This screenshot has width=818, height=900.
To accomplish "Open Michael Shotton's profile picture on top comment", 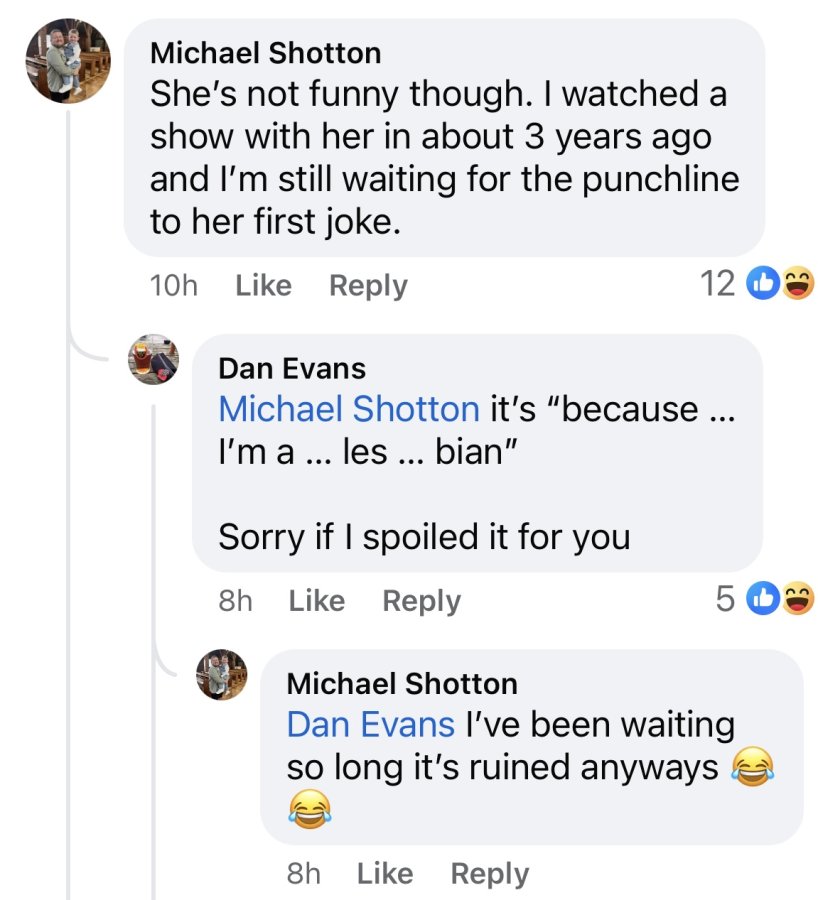I will (x=68, y=61).
